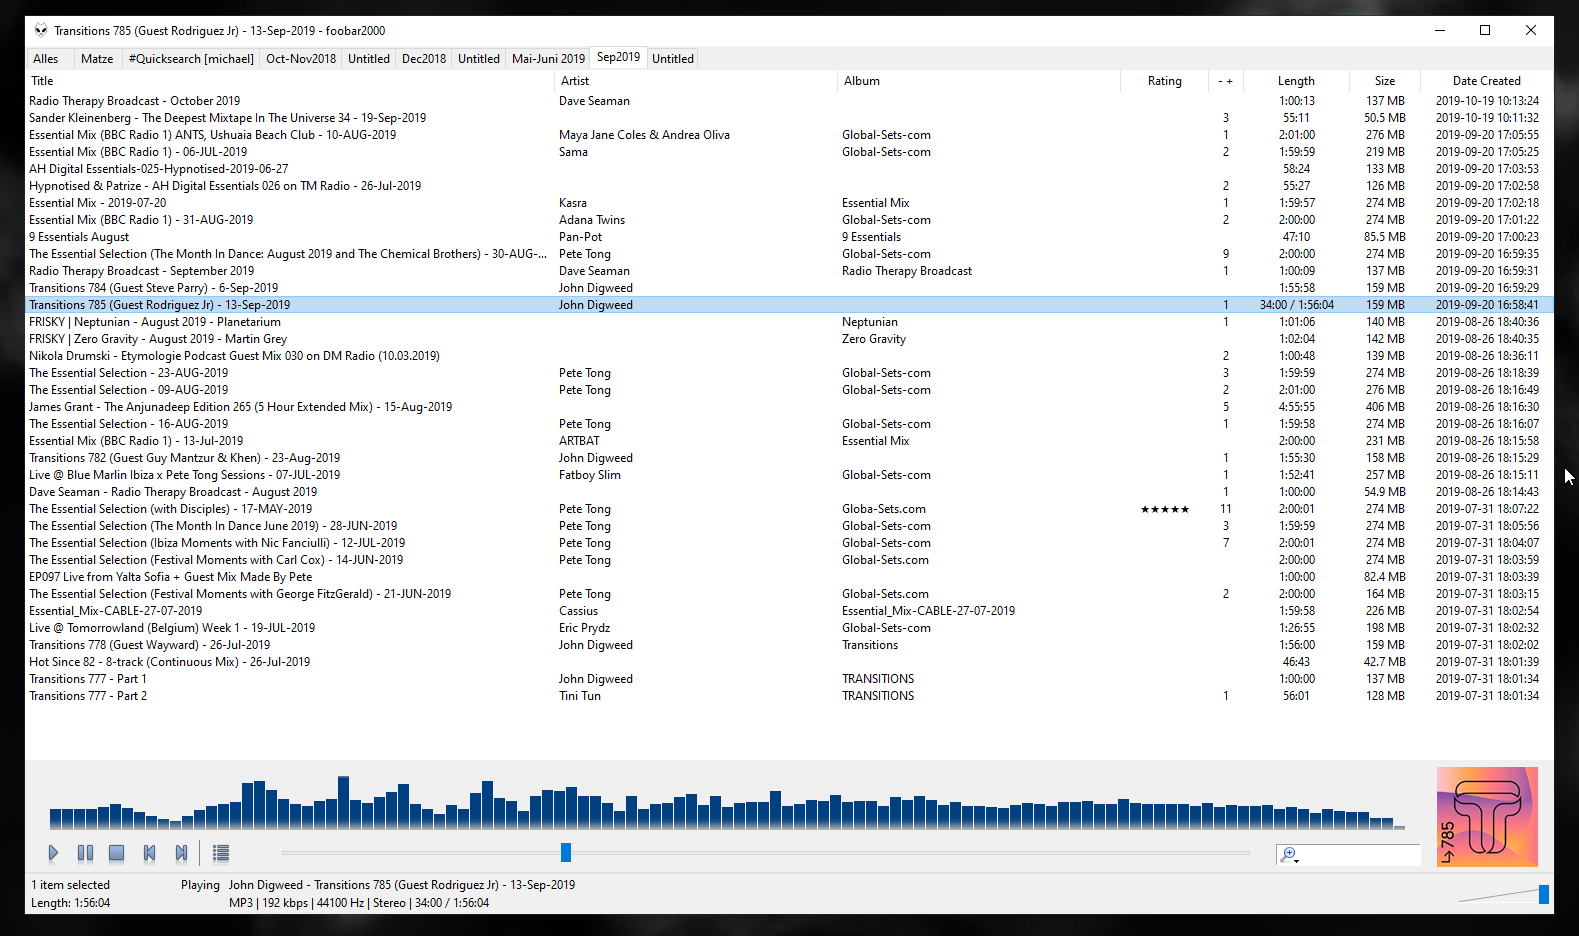Sort by the Album column header

(x=979, y=81)
